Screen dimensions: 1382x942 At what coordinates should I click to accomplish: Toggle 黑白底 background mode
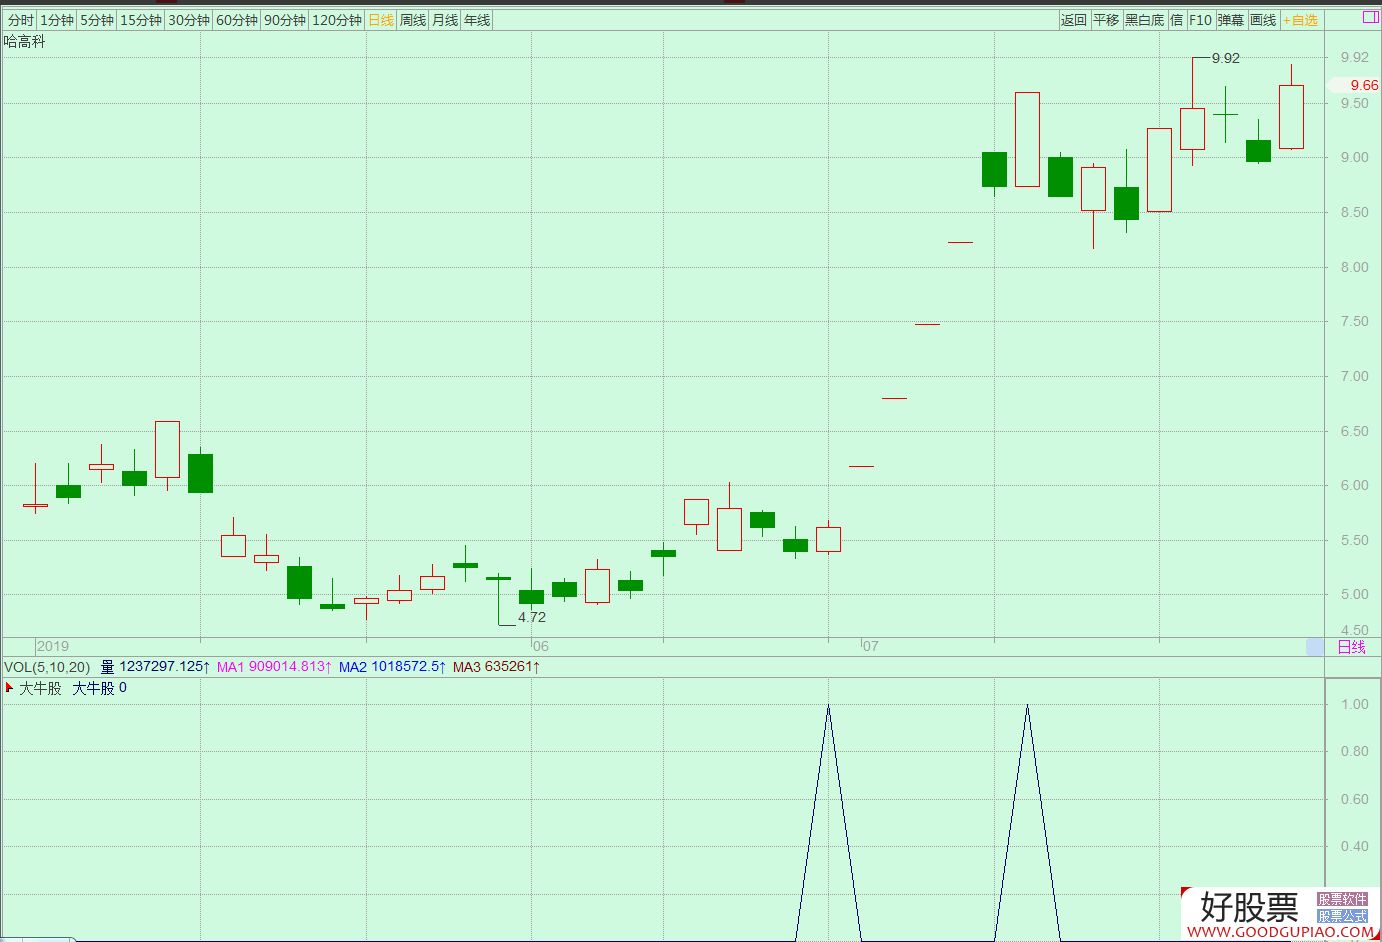tap(1144, 20)
